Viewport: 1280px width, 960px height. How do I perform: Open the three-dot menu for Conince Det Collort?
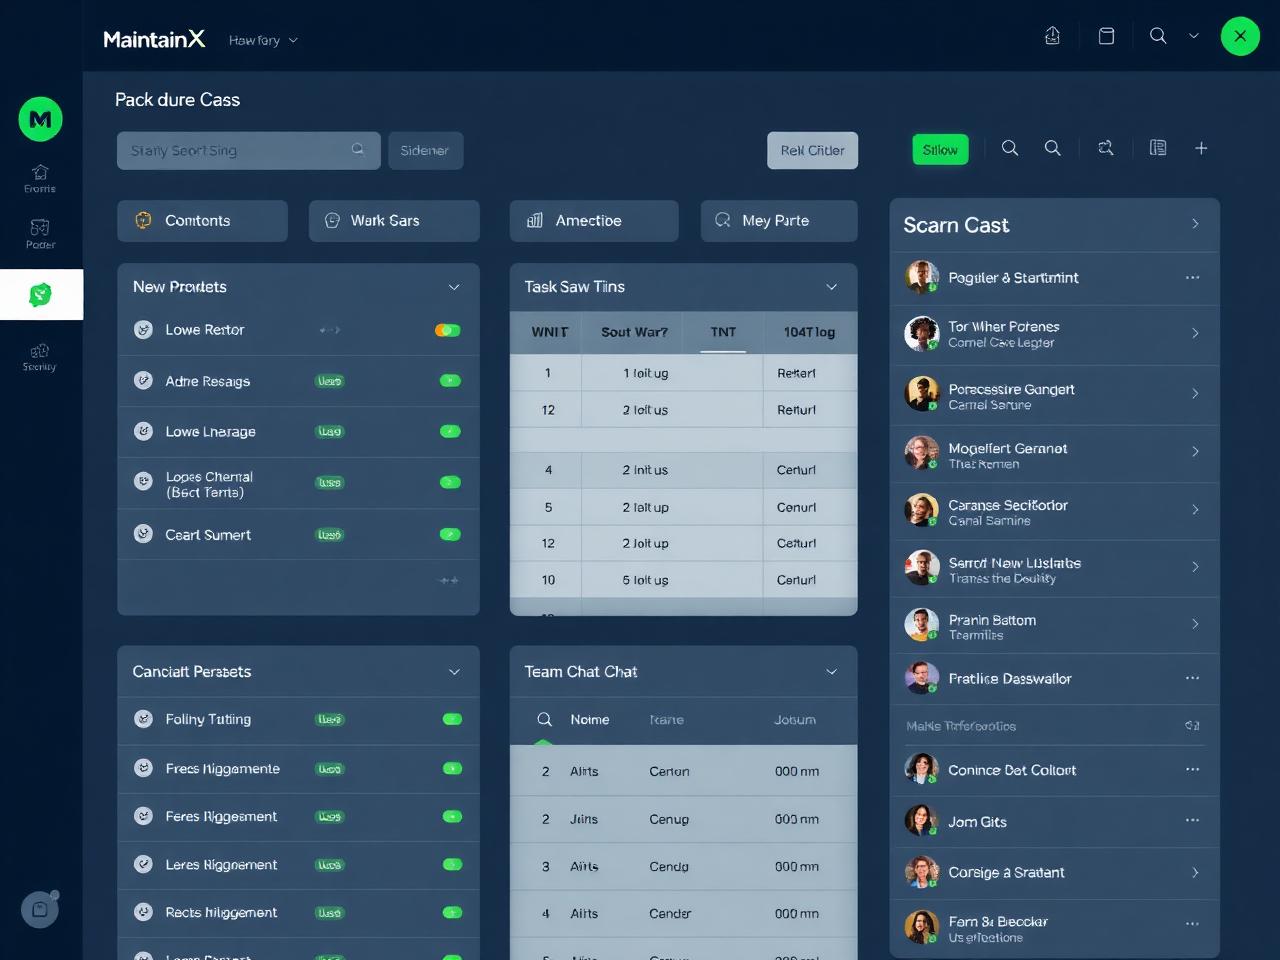tap(1192, 769)
